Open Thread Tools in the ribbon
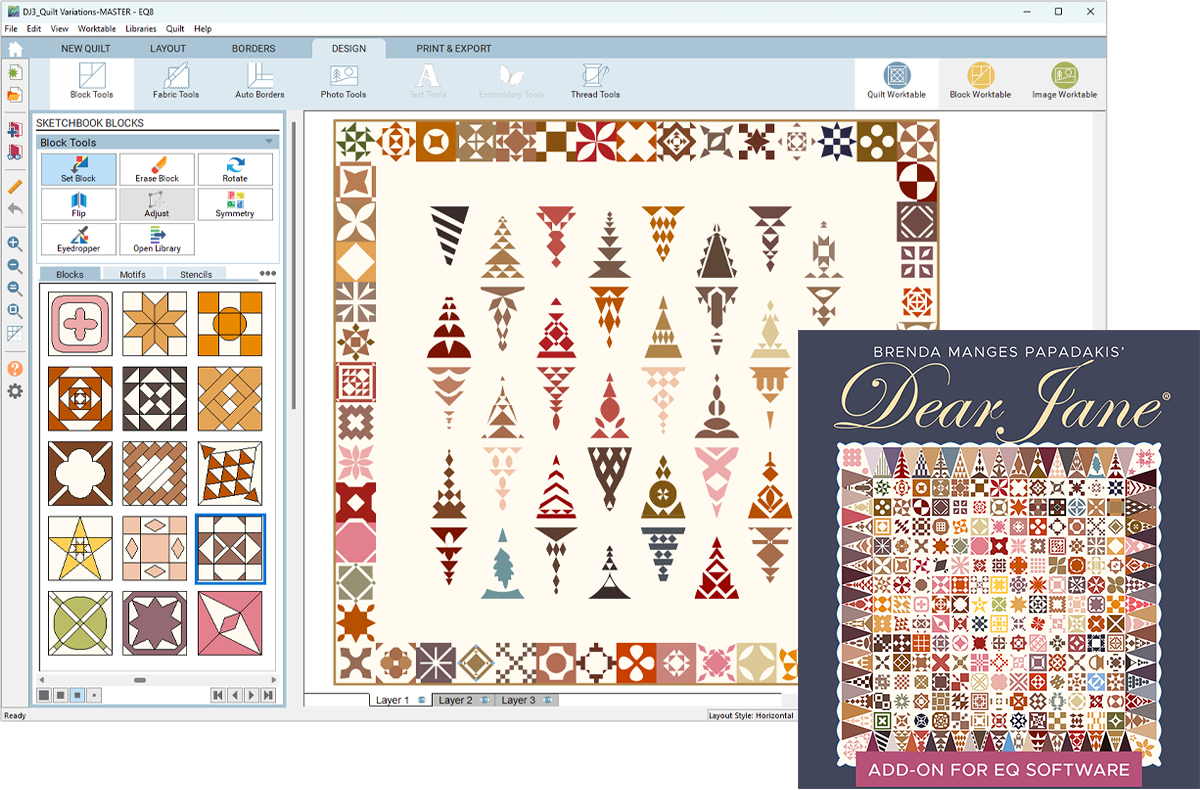 (596, 82)
